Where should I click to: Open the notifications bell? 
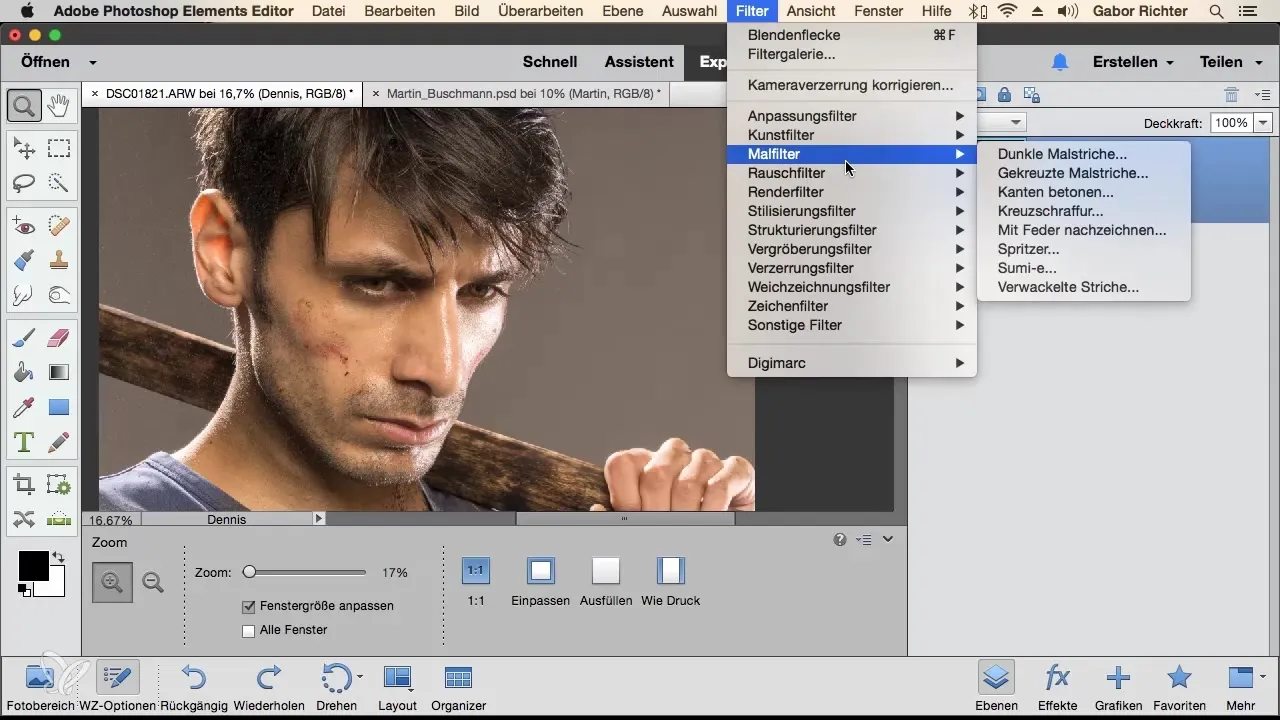tap(1060, 62)
